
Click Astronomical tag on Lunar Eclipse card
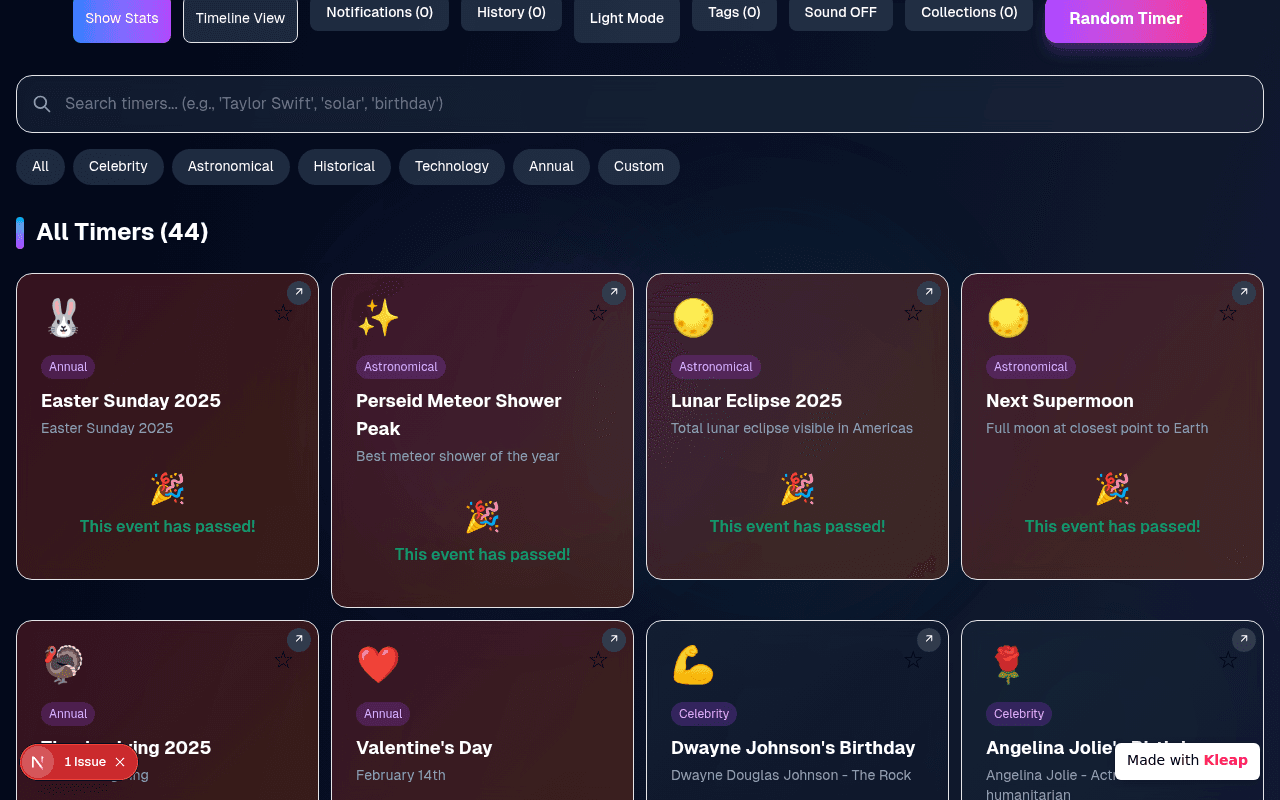(x=716, y=367)
